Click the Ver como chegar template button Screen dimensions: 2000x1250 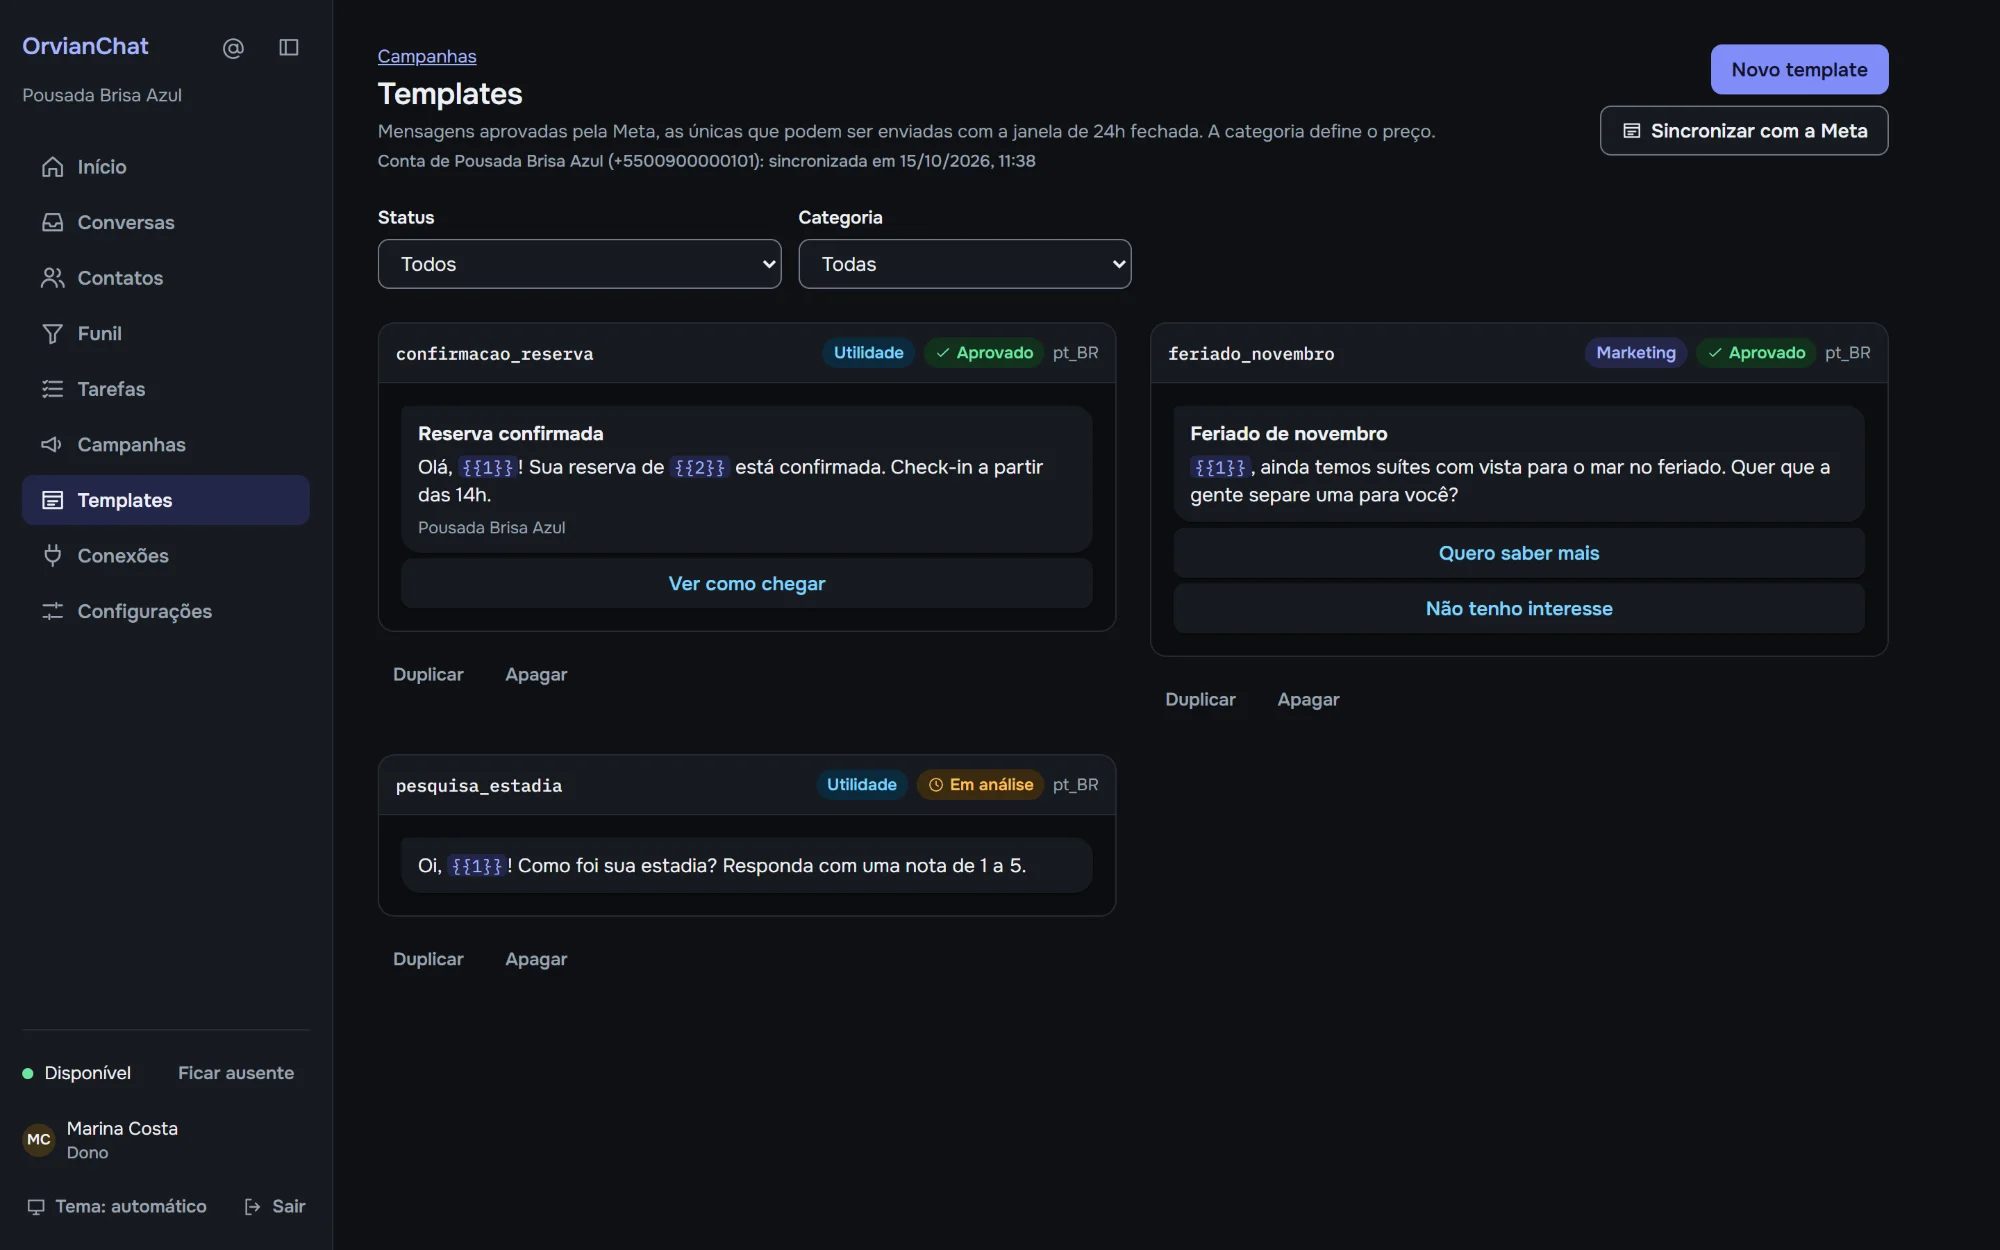746,583
